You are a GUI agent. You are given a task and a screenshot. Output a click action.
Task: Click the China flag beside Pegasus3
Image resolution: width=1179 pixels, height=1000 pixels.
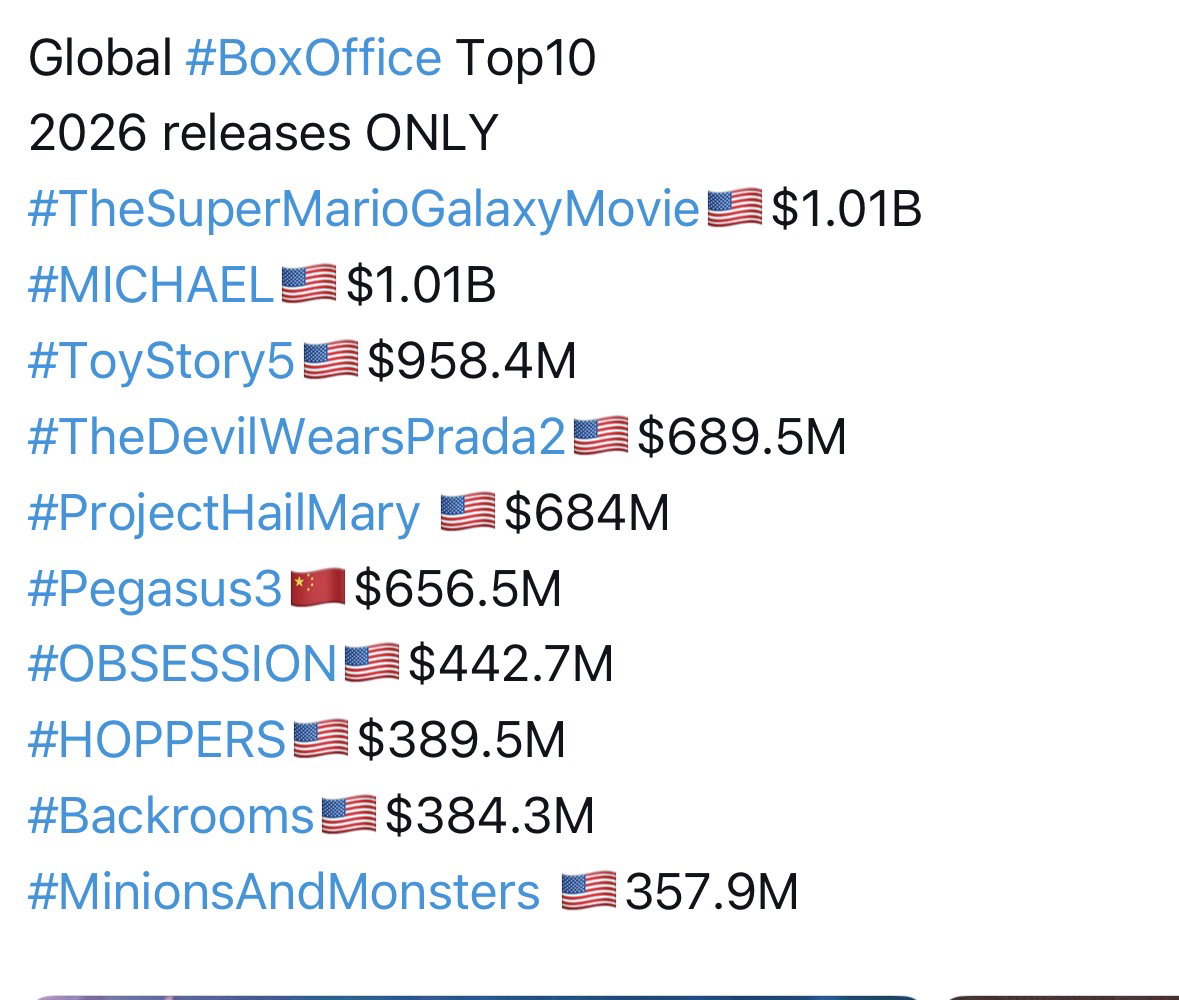(x=317, y=587)
